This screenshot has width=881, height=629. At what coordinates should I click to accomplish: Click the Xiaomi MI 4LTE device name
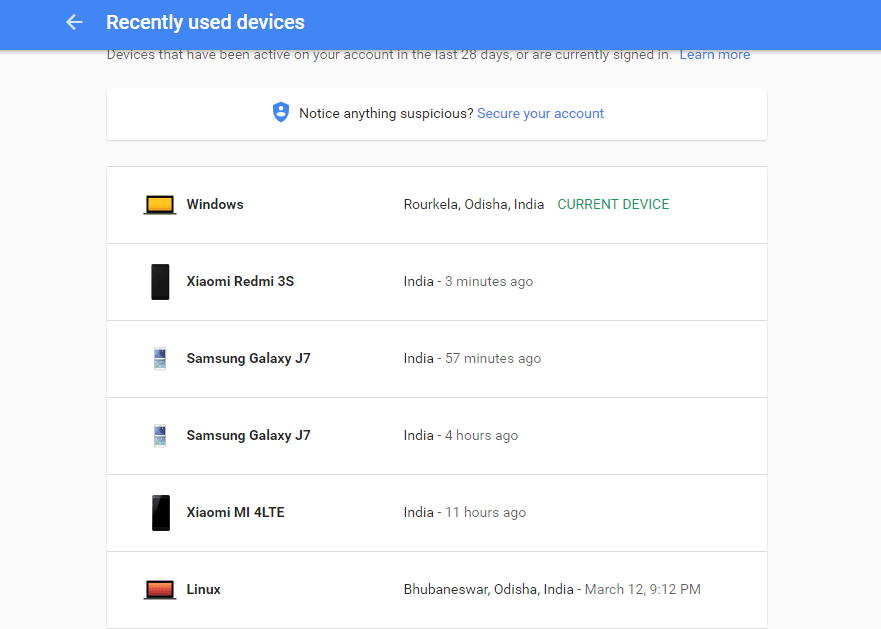235,512
